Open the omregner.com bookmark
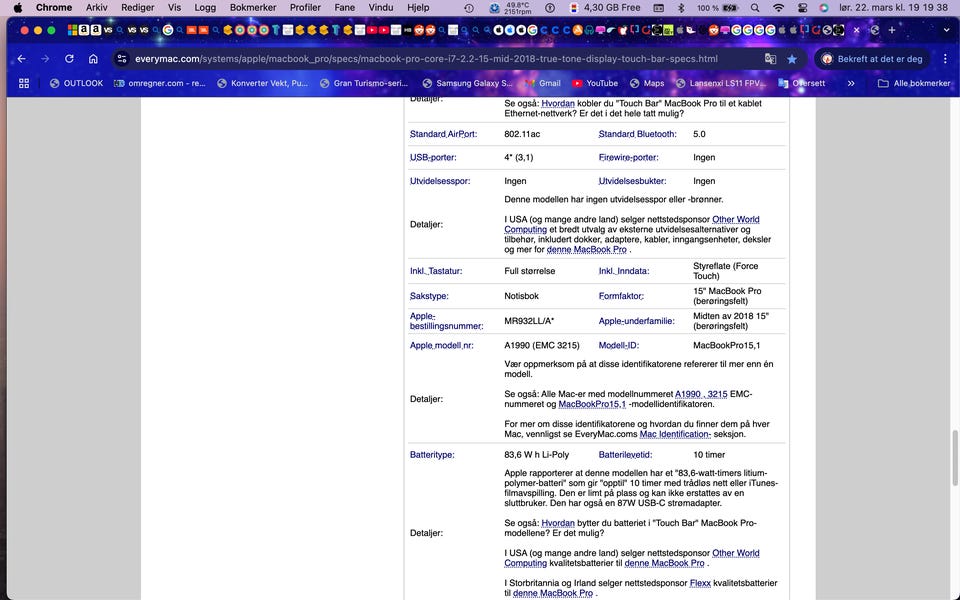Image resolution: width=960 pixels, height=600 pixels. pyautogui.click(x=160, y=83)
